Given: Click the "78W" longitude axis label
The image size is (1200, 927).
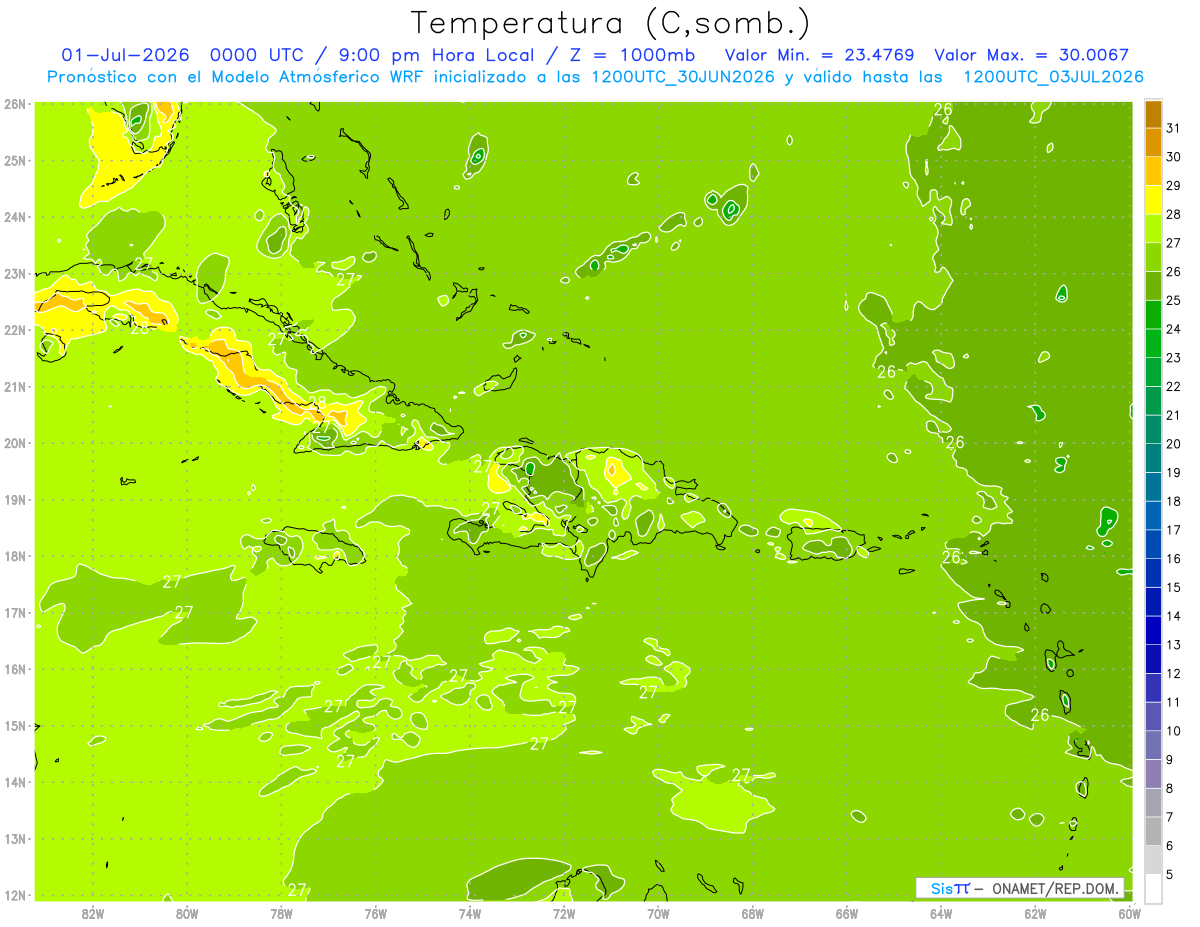Looking at the screenshot, I should (x=281, y=912).
